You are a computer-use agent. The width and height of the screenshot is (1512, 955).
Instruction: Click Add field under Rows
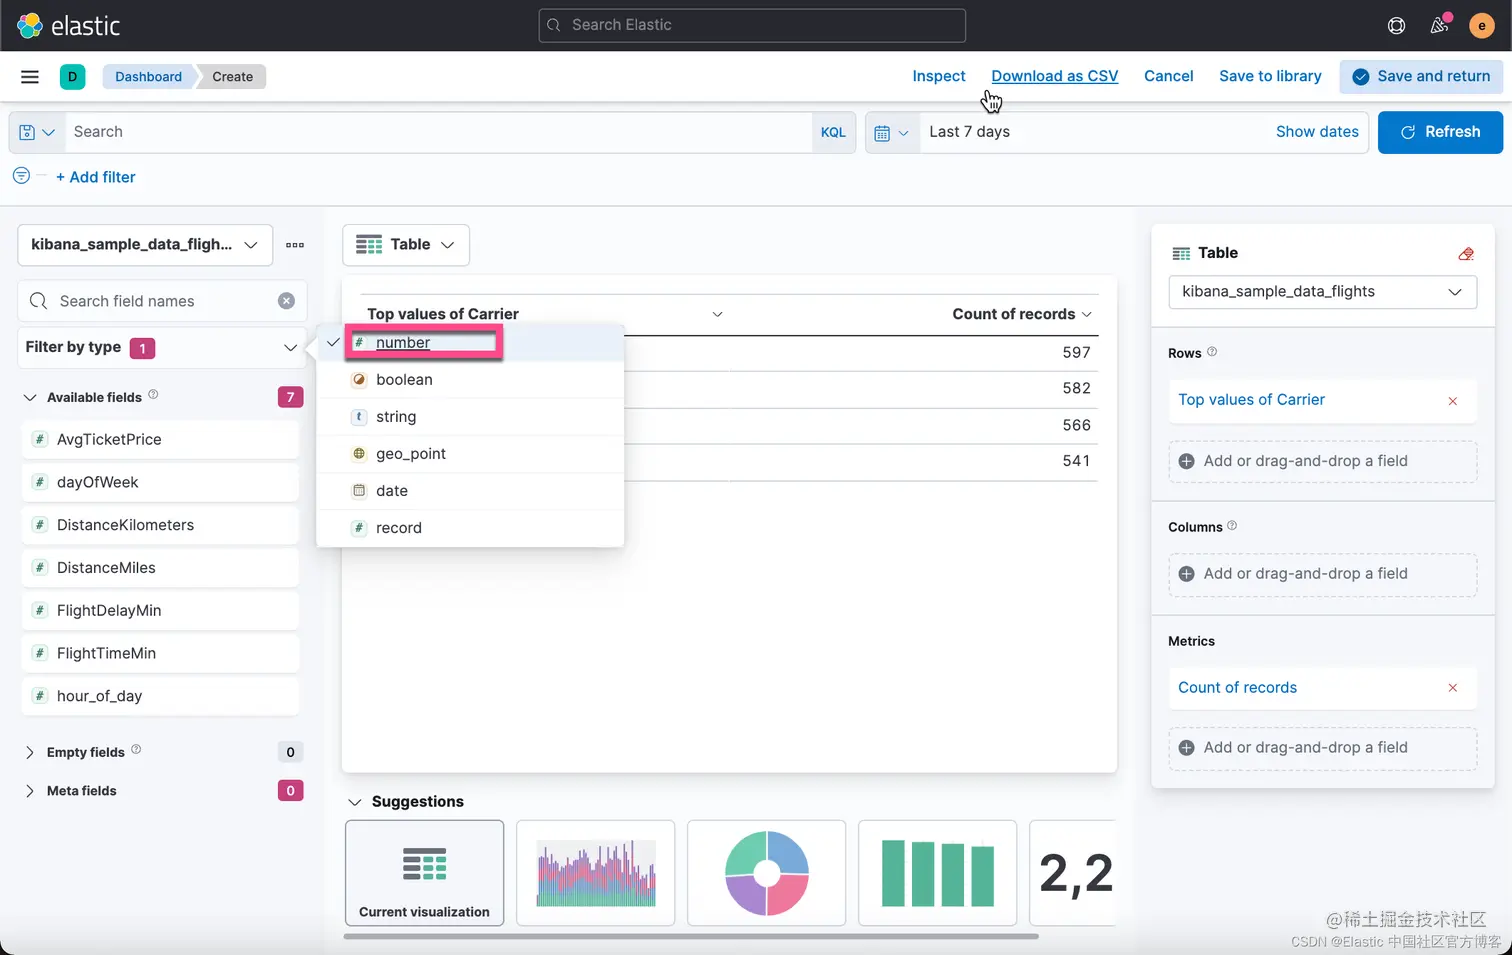click(1323, 462)
